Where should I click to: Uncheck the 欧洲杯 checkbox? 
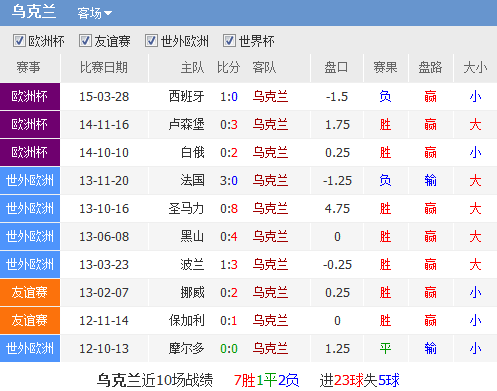point(19,41)
